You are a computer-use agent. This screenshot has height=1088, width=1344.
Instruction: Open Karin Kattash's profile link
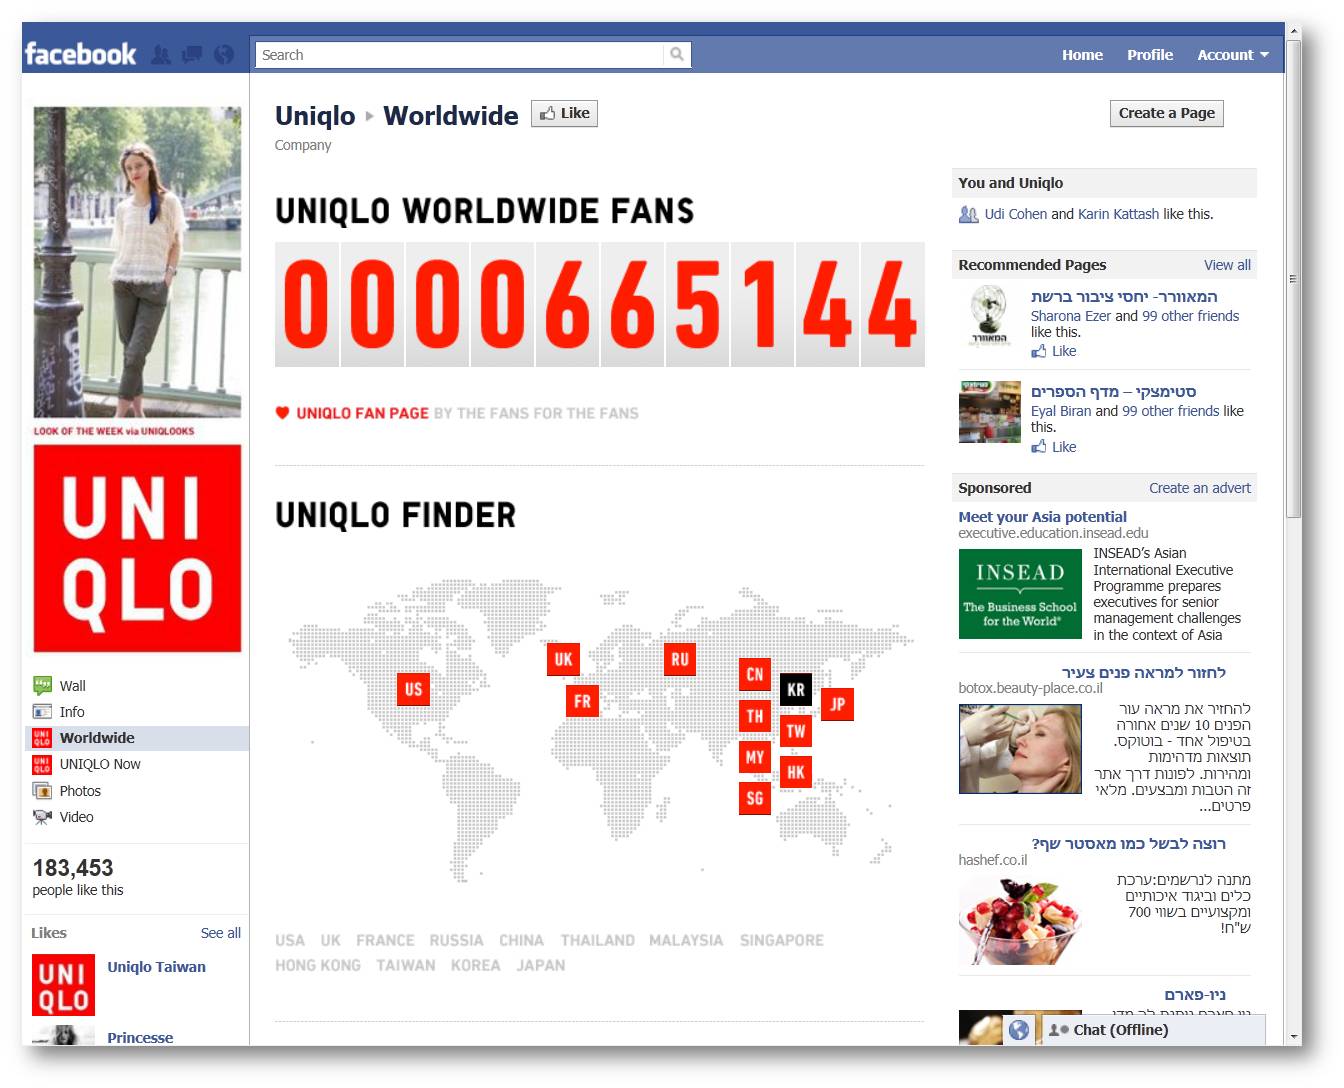click(1118, 214)
